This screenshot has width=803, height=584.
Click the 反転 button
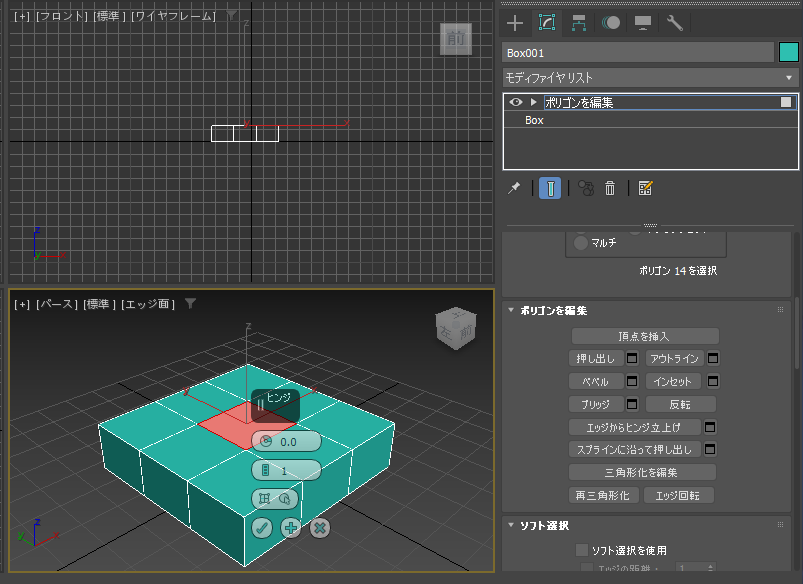(681, 404)
